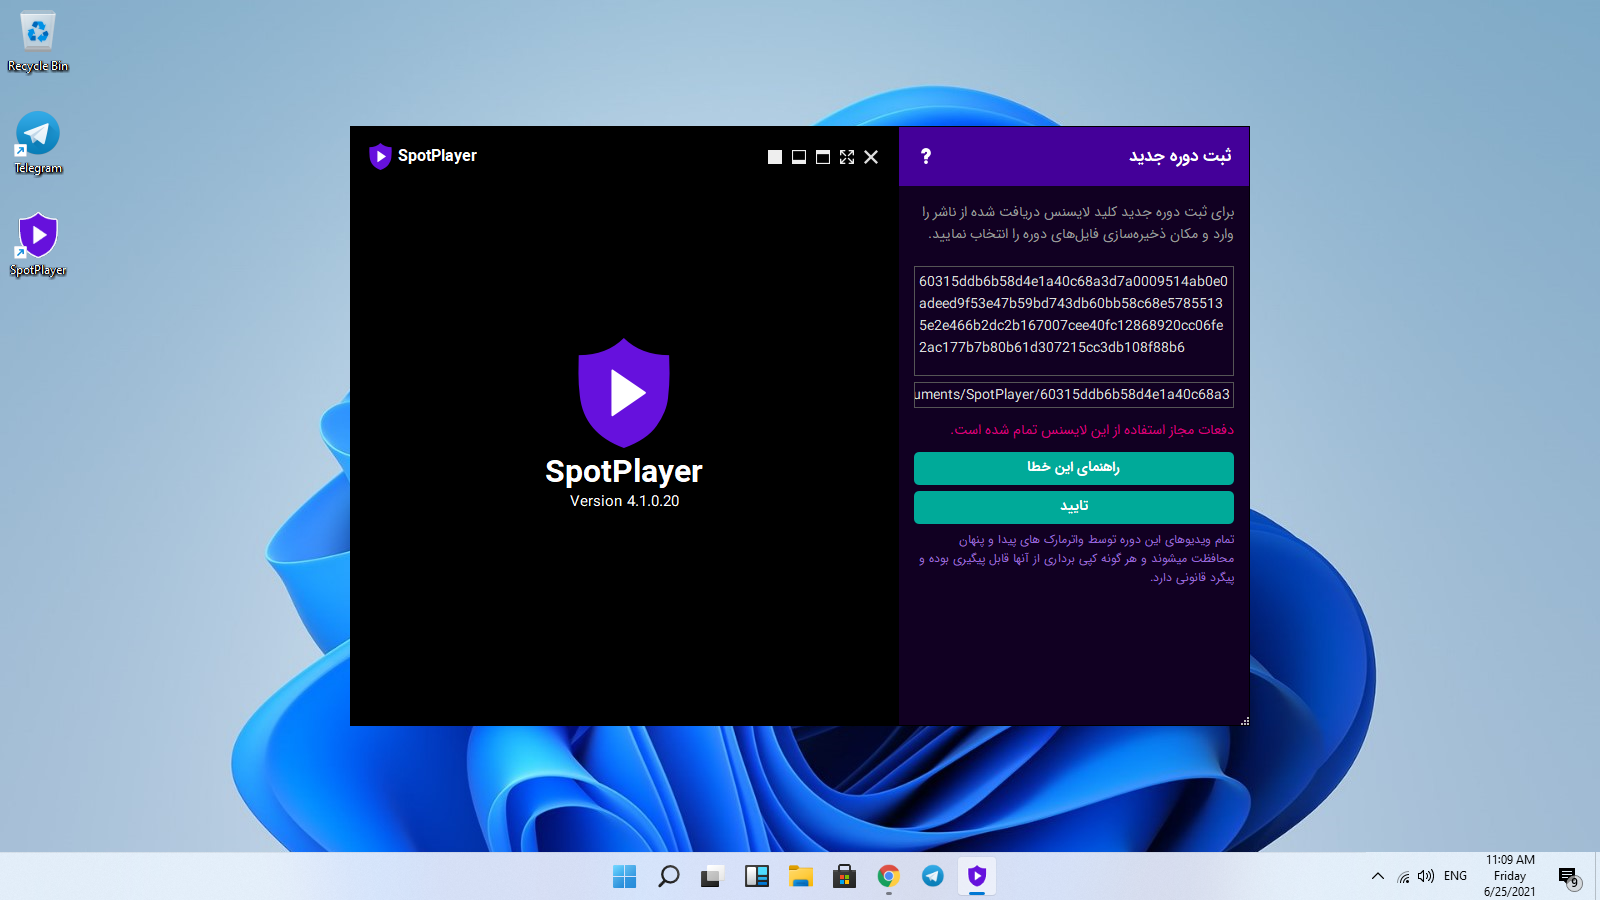Open the volume control in system tray
This screenshot has height=900, width=1600.
[1426, 876]
